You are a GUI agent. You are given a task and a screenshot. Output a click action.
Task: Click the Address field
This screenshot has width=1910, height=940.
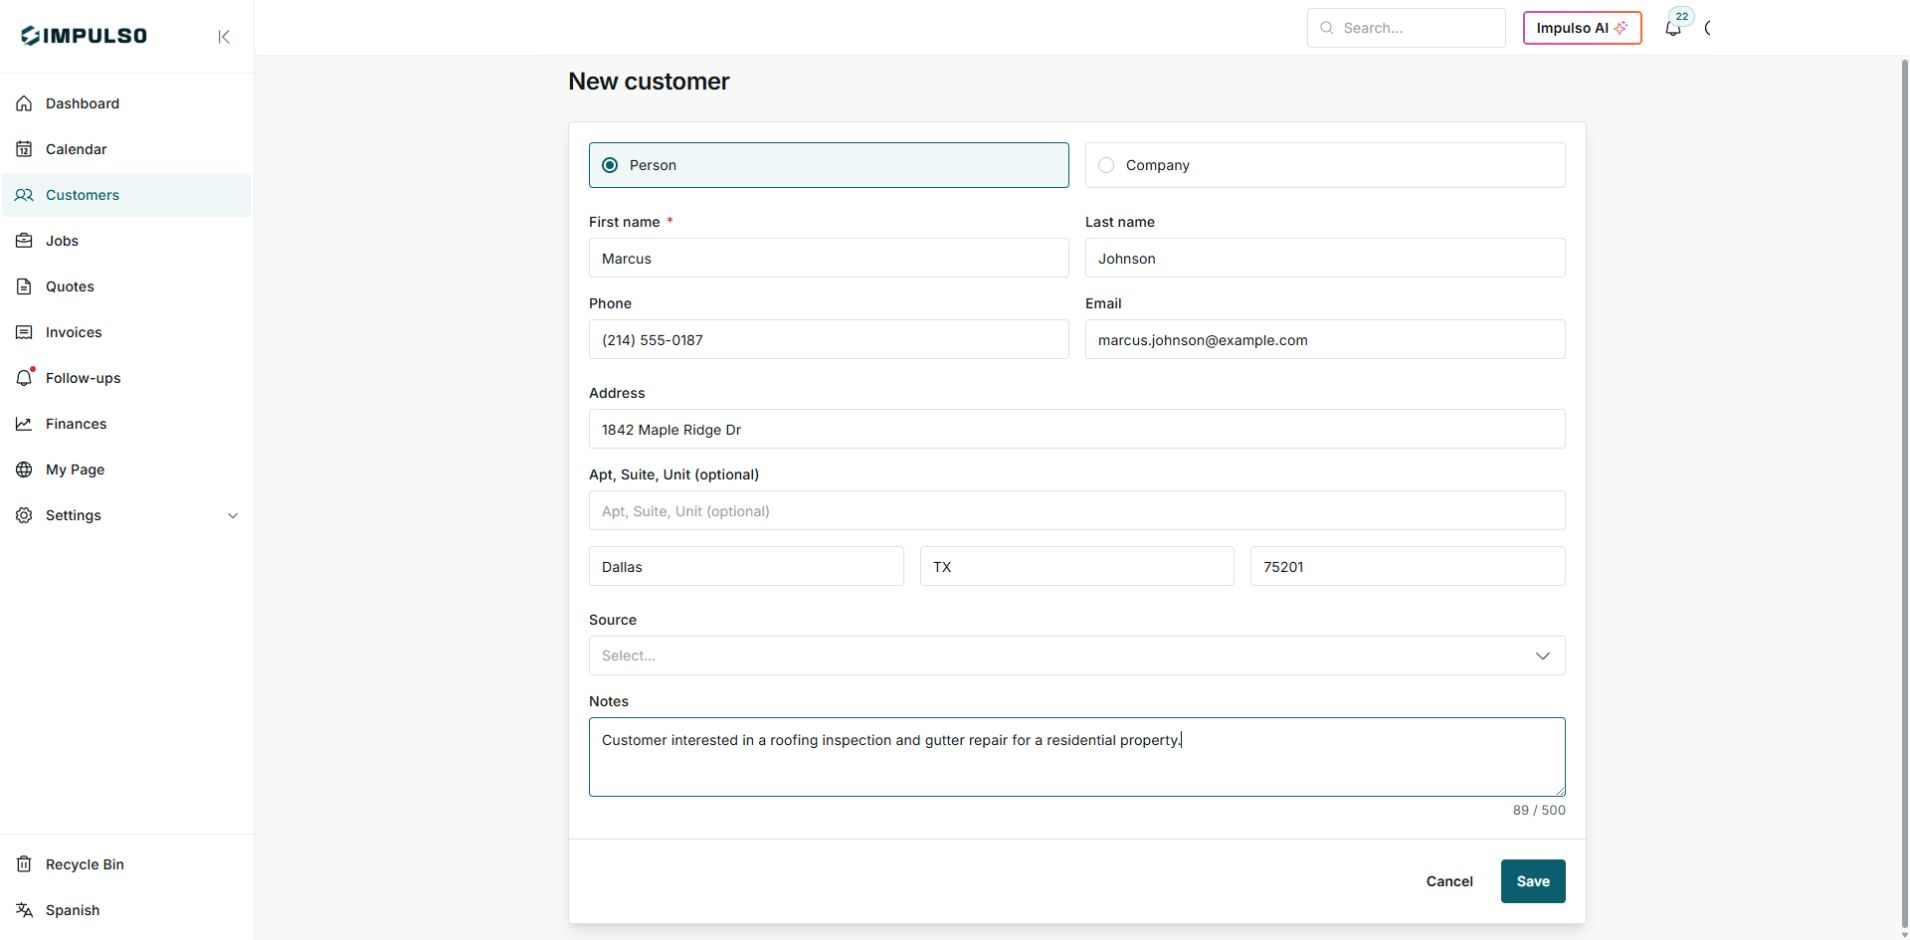(x=1077, y=429)
